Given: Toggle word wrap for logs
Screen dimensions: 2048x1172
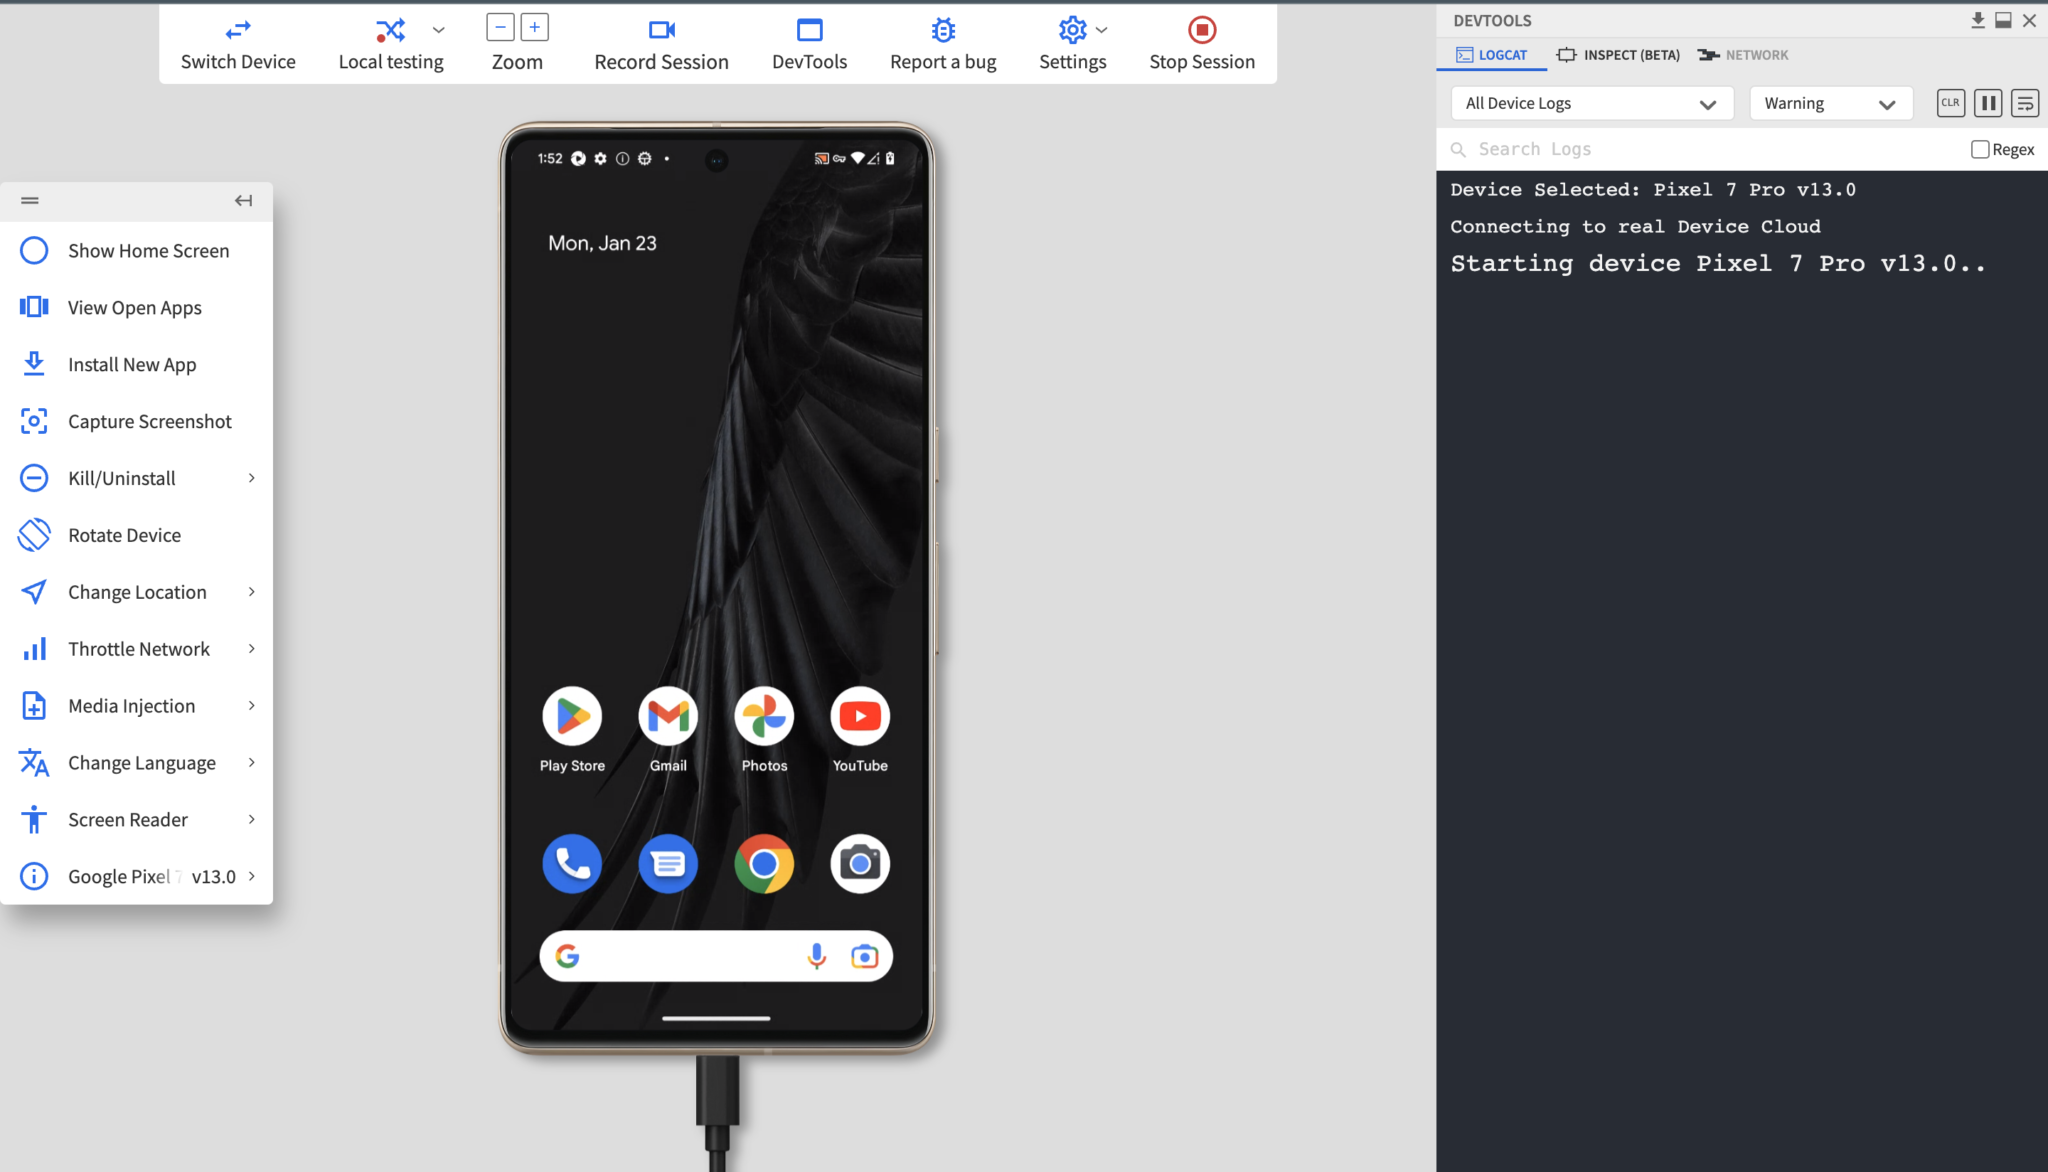Looking at the screenshot, I should (2025, 103).
